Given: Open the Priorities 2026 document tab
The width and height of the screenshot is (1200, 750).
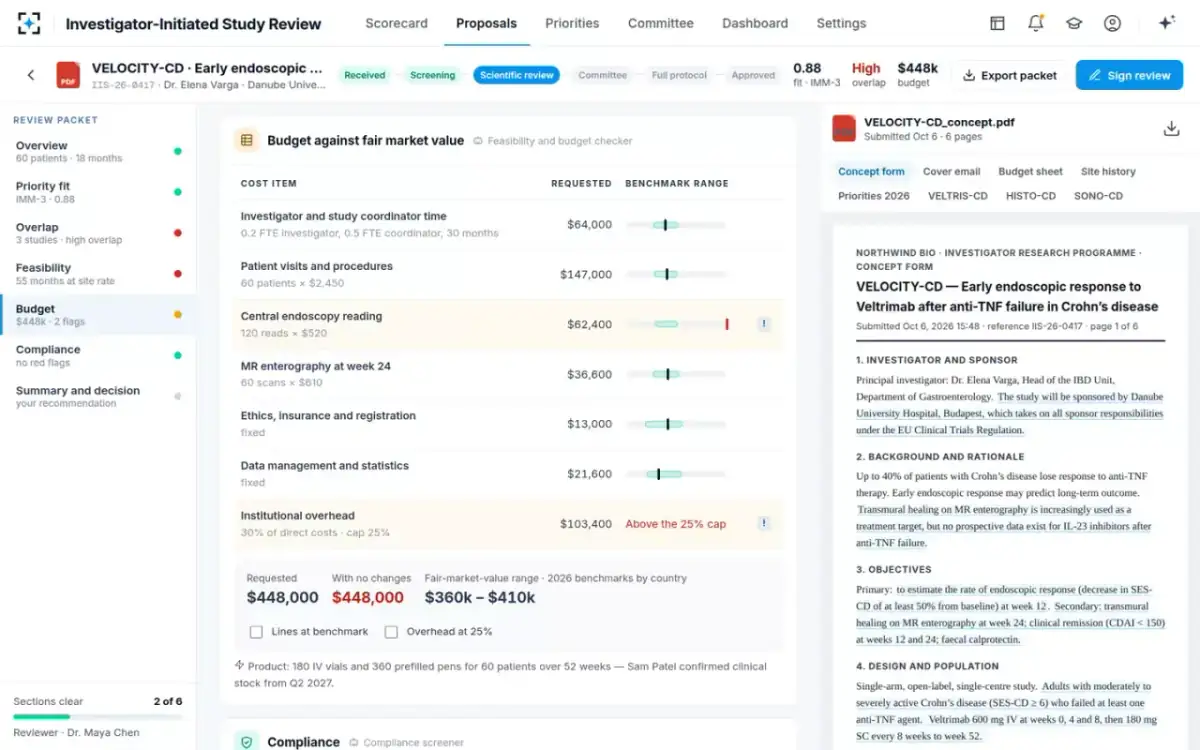Looking at the screenshot, I should click(874, 196).
